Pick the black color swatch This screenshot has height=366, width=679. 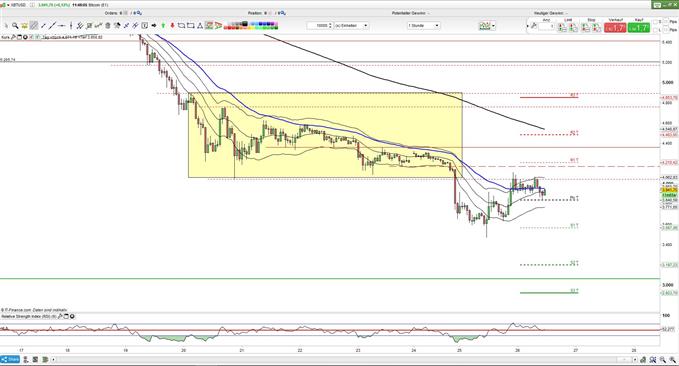(244, 24)
